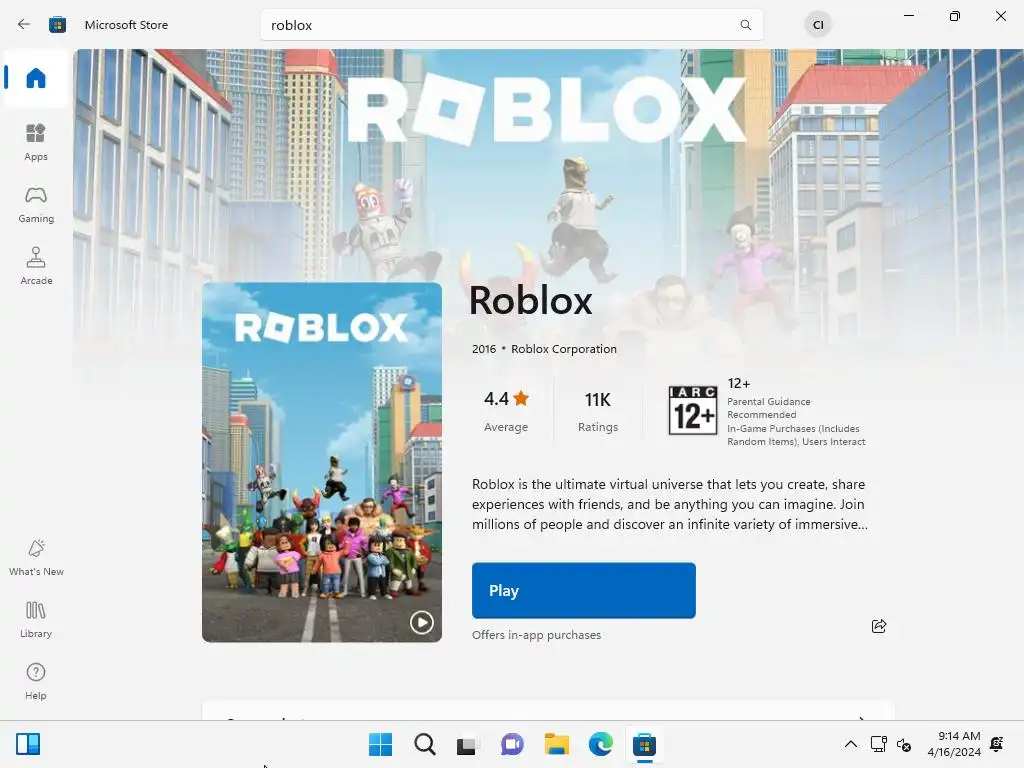Click the 2016 release year text

point(483,349)
